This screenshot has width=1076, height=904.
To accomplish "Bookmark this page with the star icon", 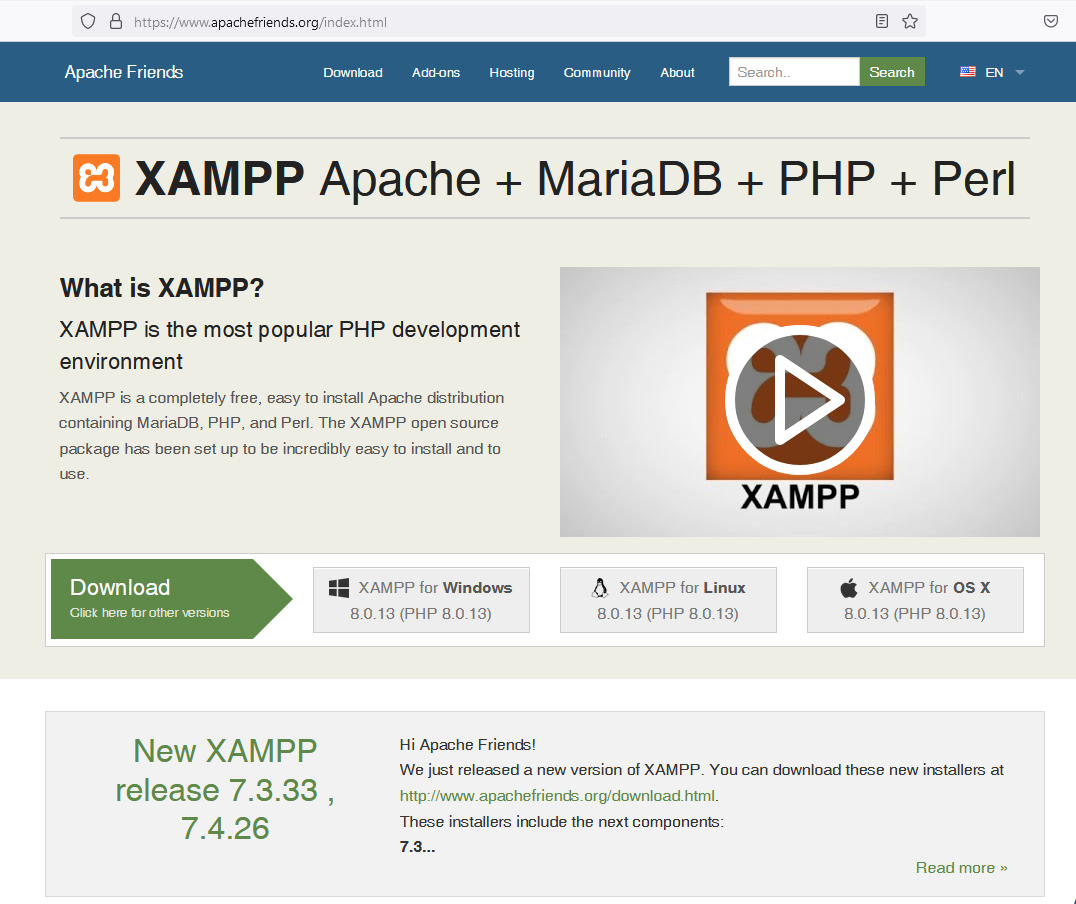I will 910,21.
